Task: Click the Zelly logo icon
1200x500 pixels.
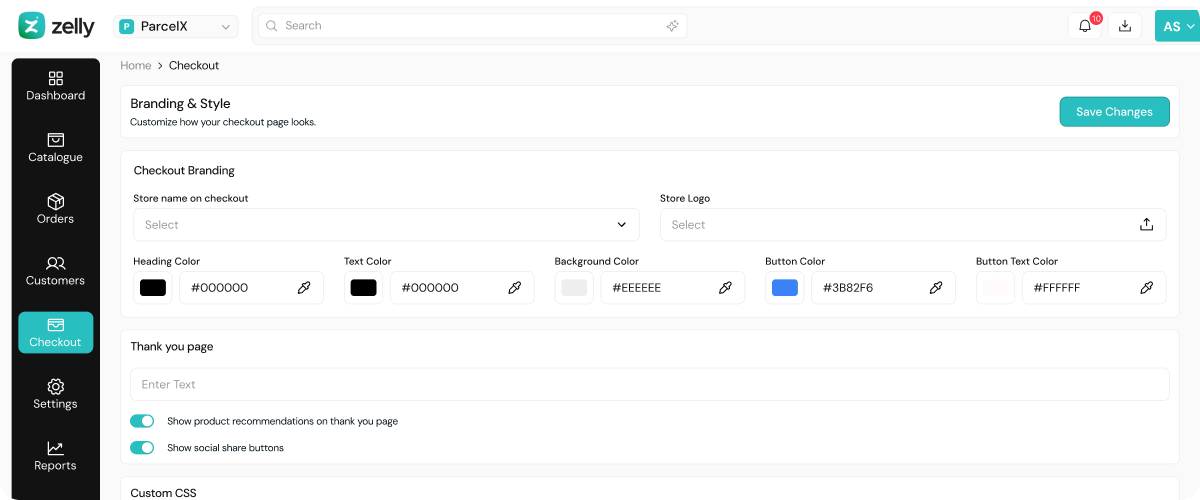Action: coord(32,26)
